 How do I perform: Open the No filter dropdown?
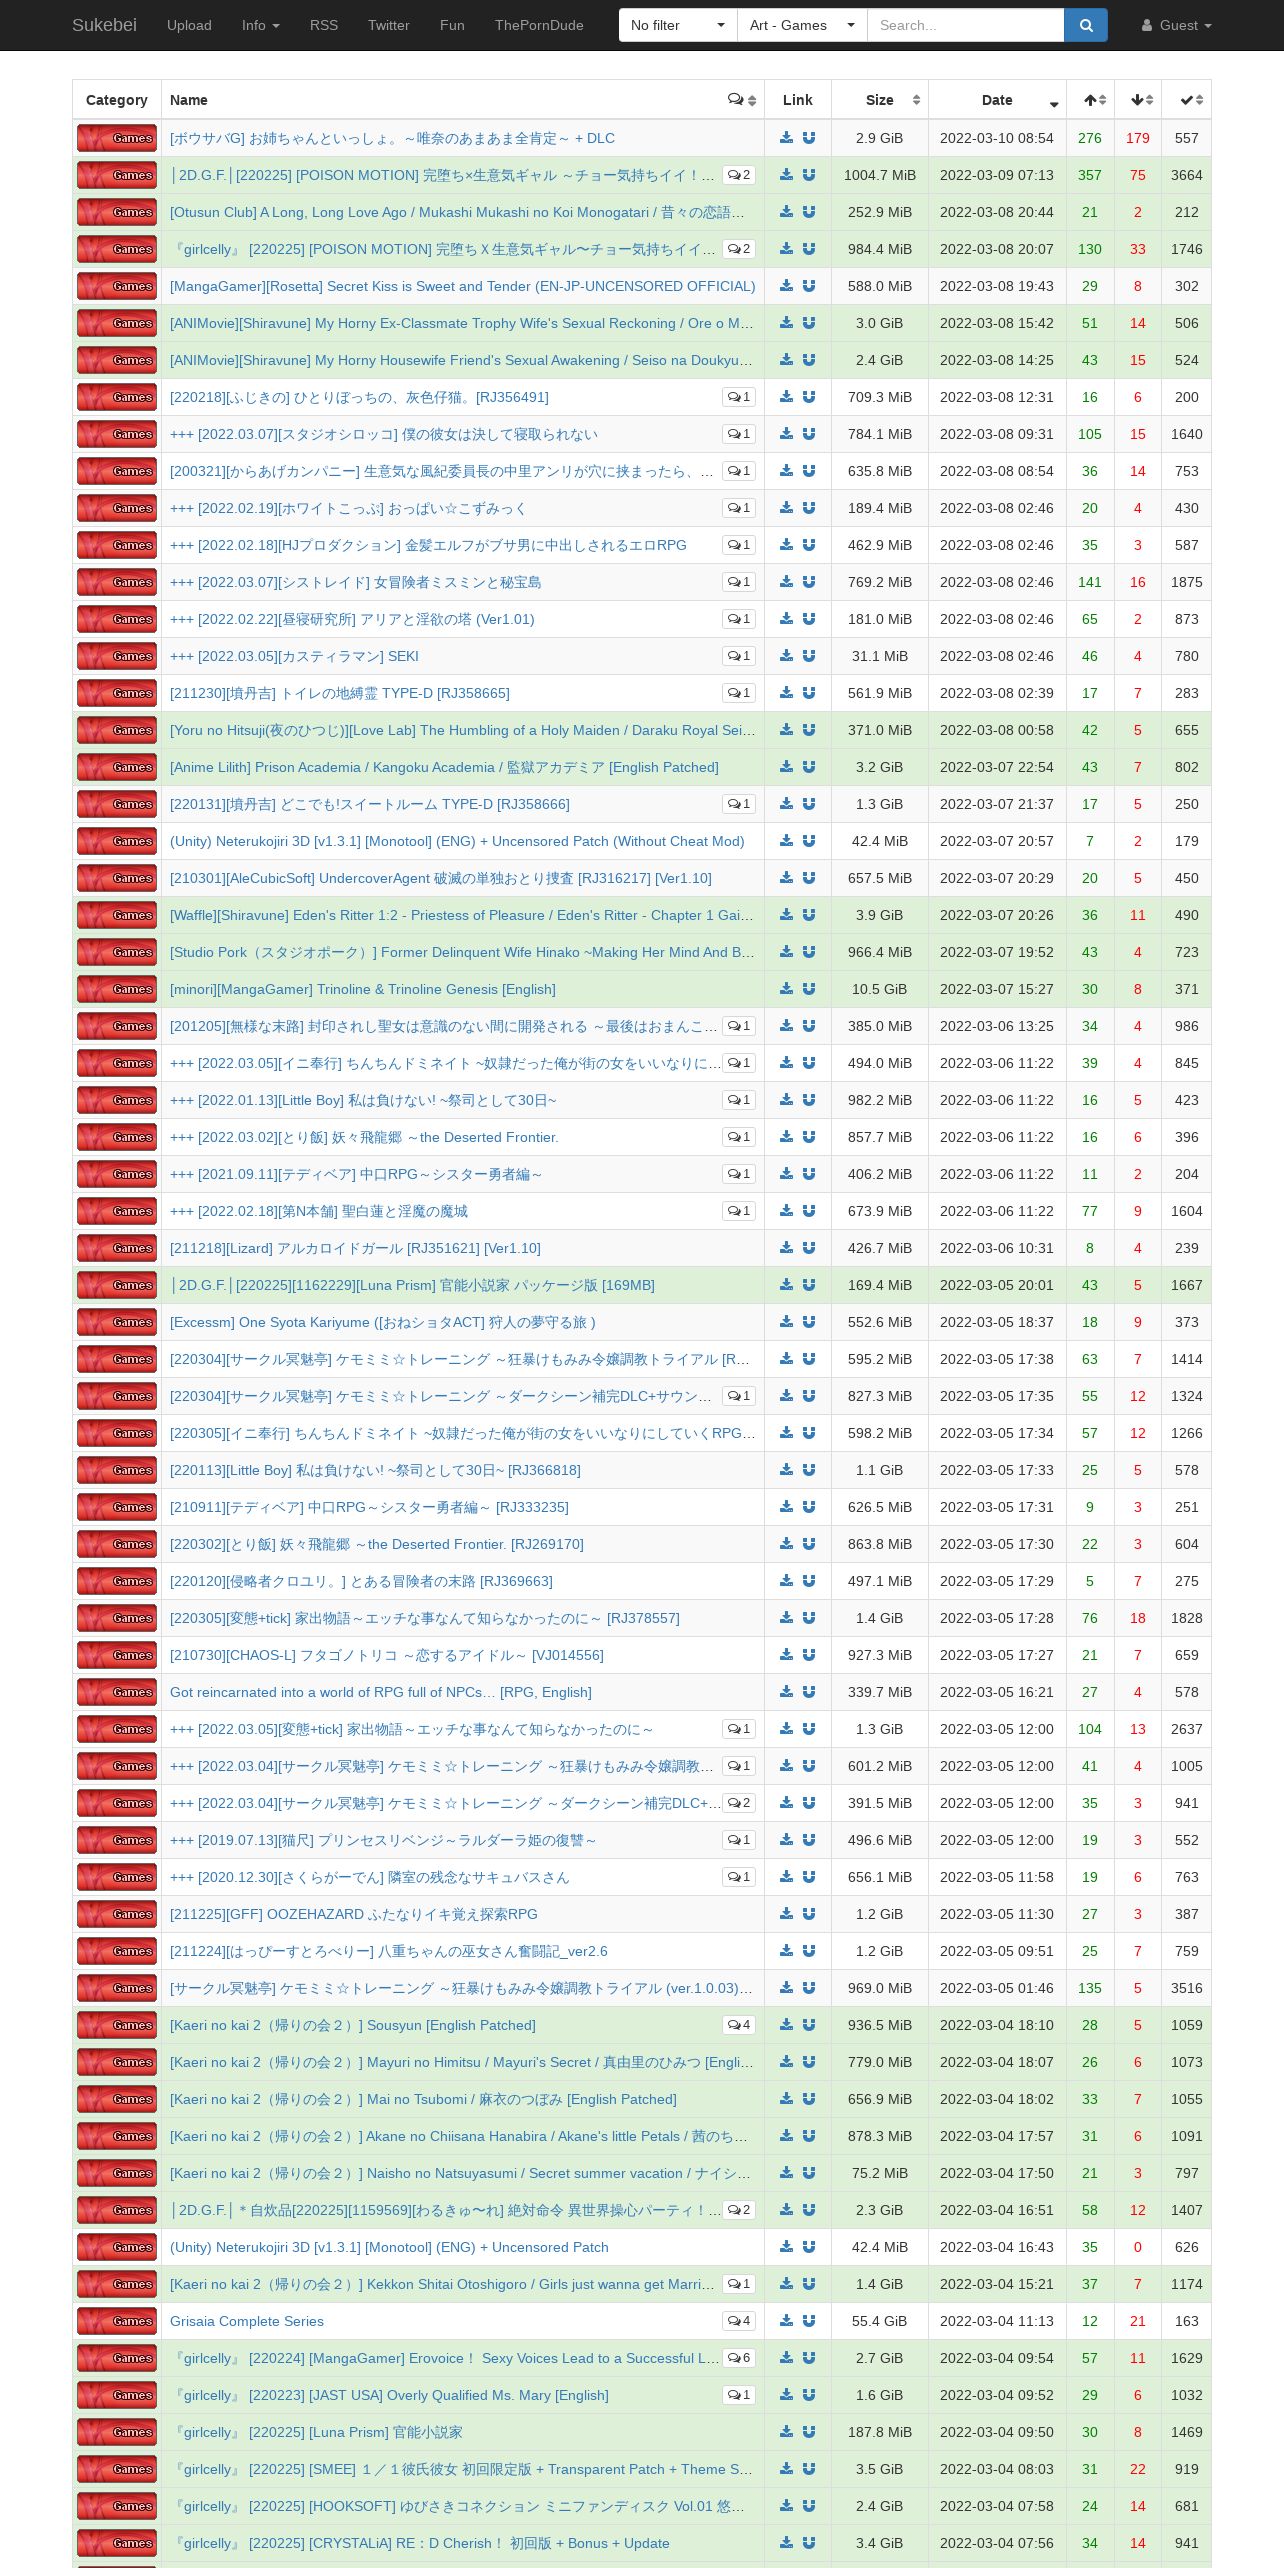[x=678, y=25]
